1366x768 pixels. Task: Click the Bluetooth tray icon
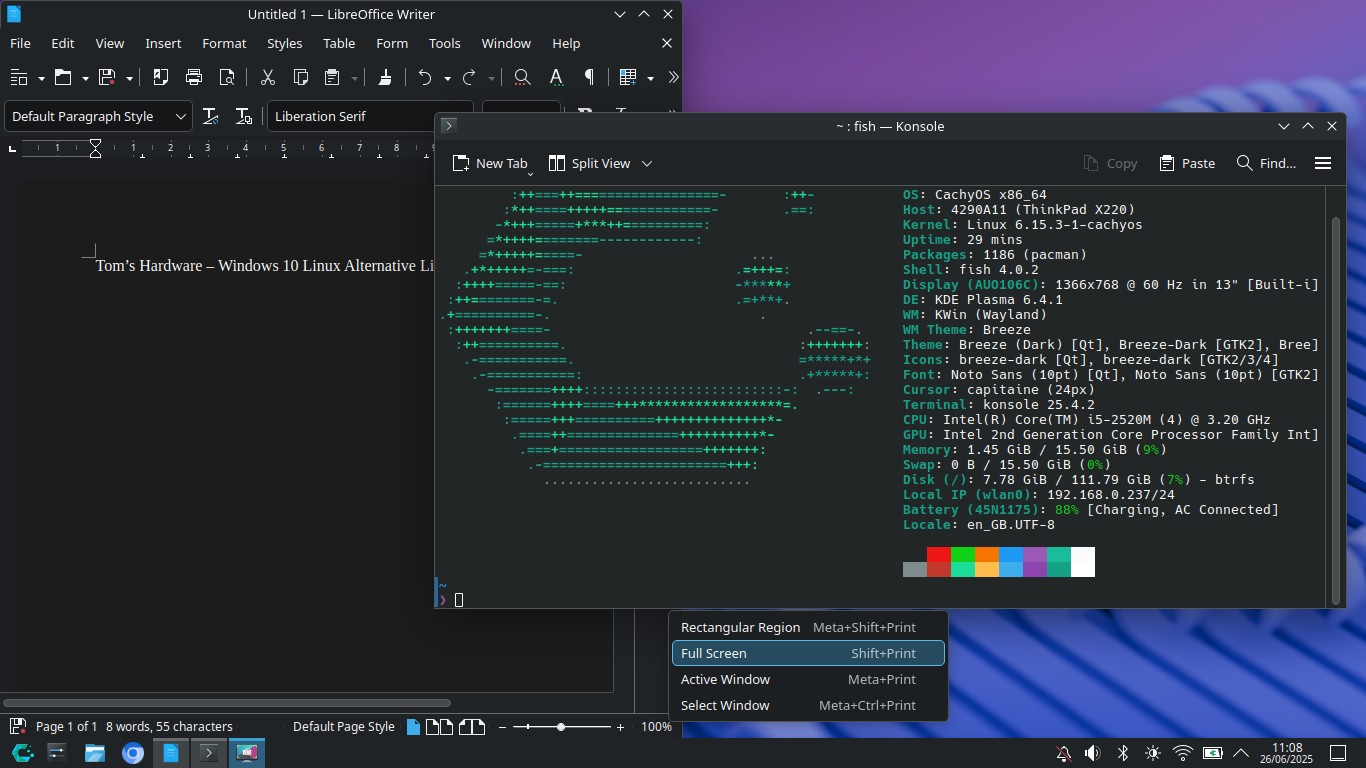(x=1123, y=753)
